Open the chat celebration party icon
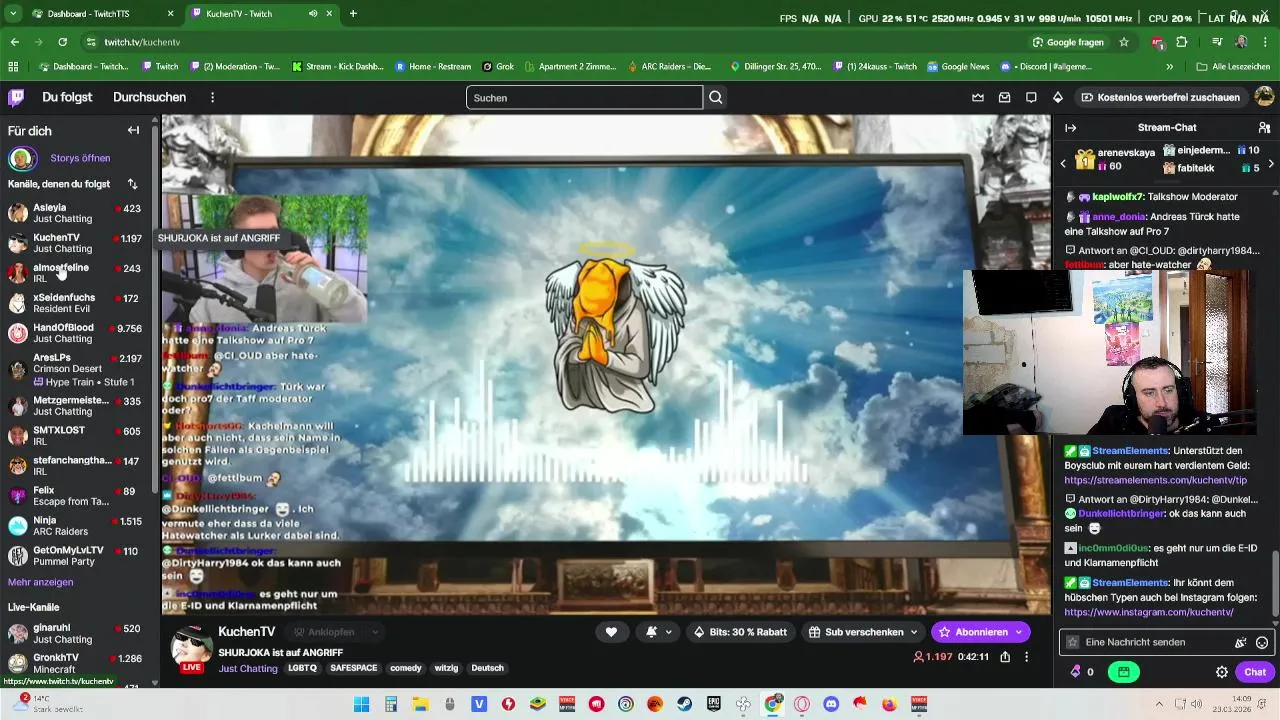Image resolution: width=1280 pixels, height=720 pixels. (x=1241, y=642)
